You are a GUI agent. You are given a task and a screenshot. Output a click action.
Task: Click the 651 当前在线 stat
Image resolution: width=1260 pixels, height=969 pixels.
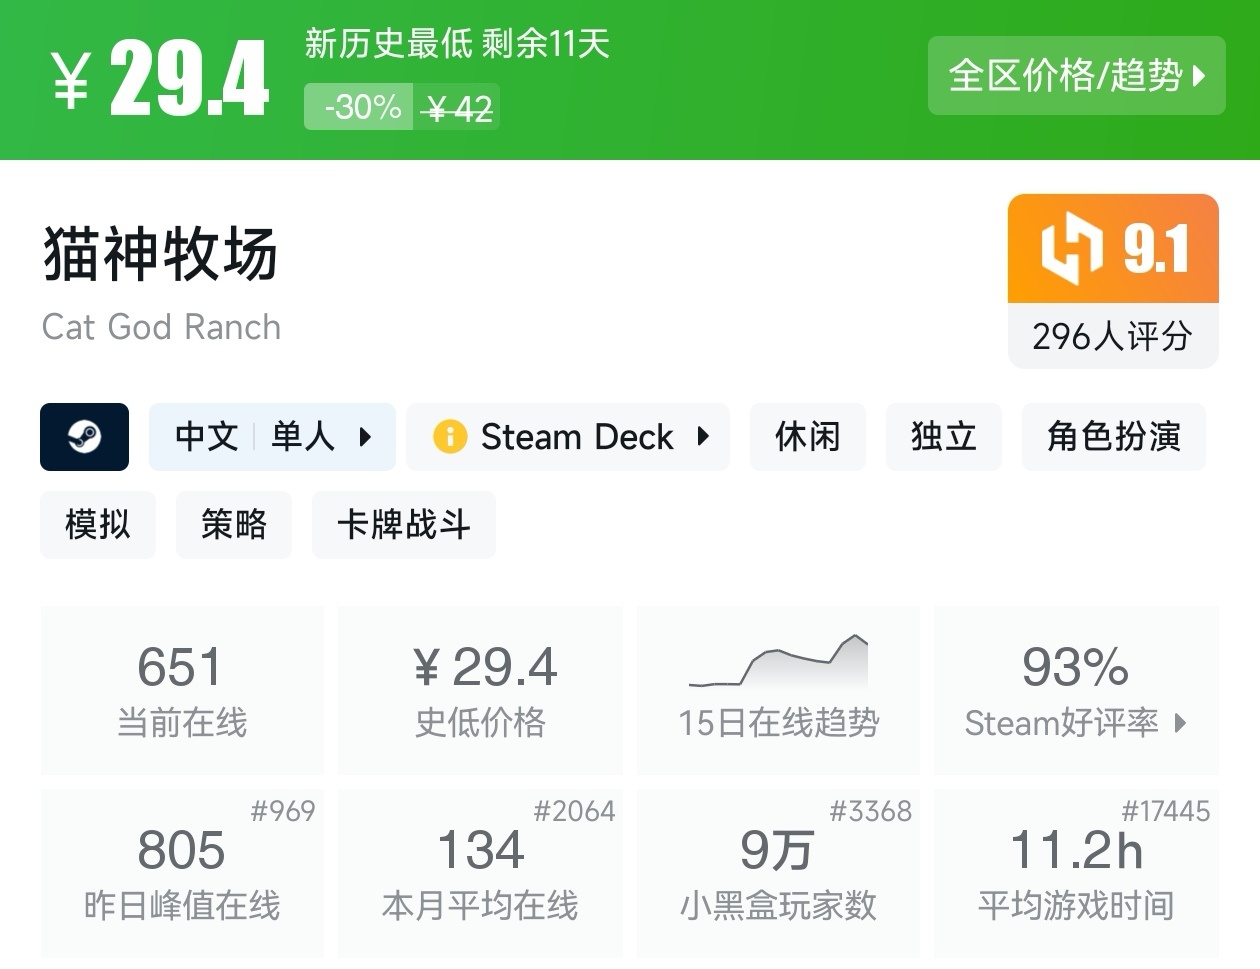click(x=182, y=690)
